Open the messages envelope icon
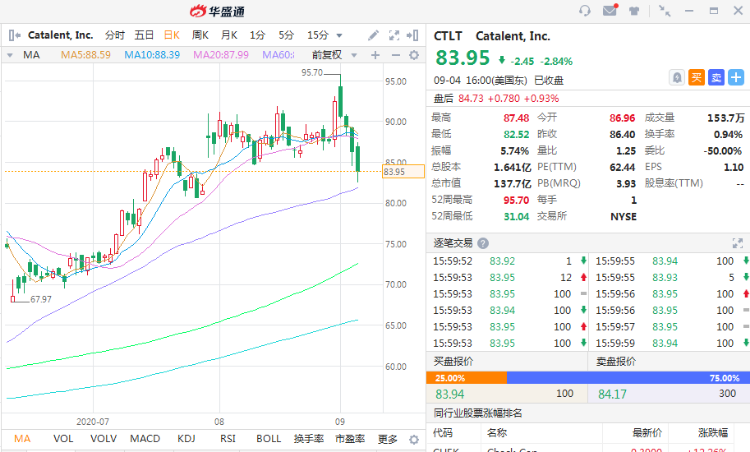750x452 pixels. point(610,10)
